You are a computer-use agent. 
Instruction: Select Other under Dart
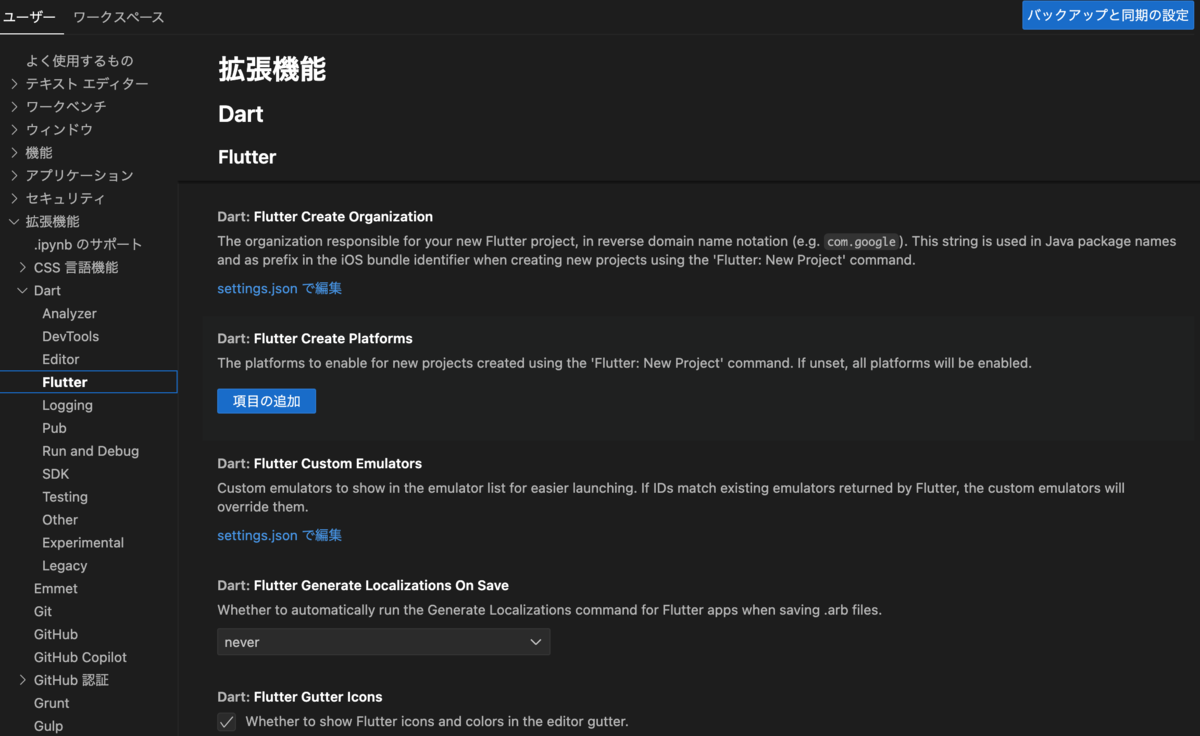[x=60, y=520]
